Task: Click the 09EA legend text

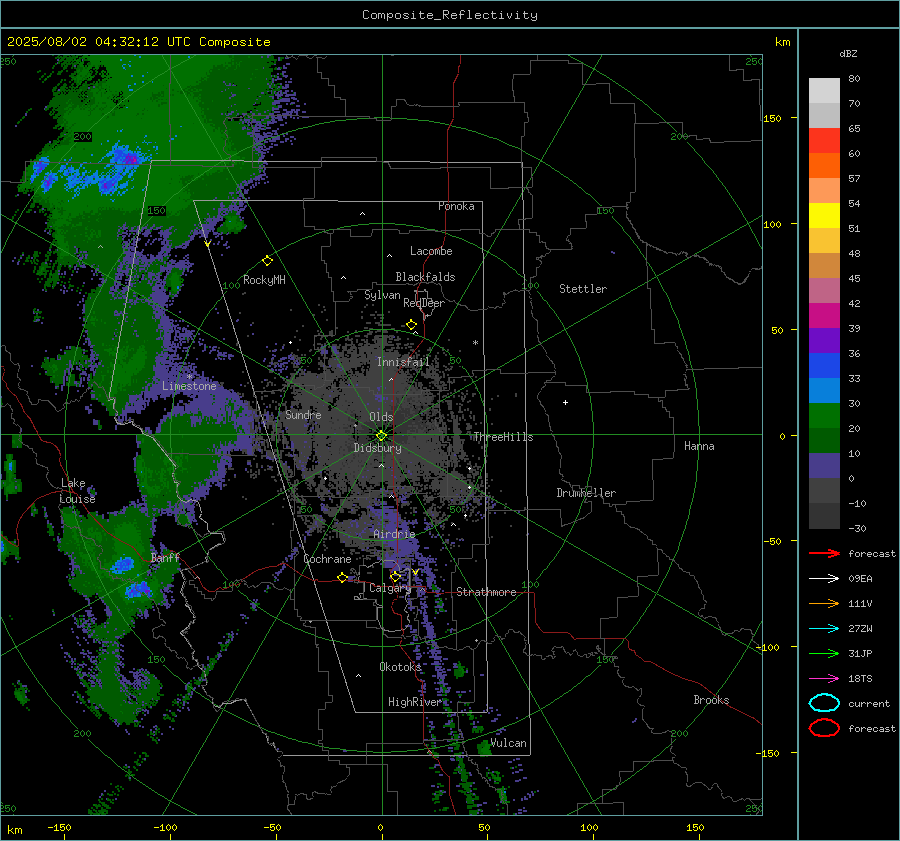Action: [x=860, y=579]
